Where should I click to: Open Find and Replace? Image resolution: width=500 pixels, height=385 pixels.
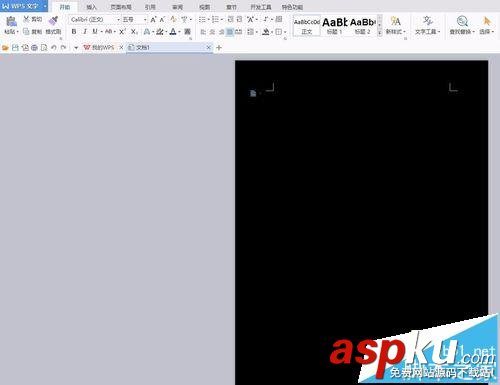point(462,25)
